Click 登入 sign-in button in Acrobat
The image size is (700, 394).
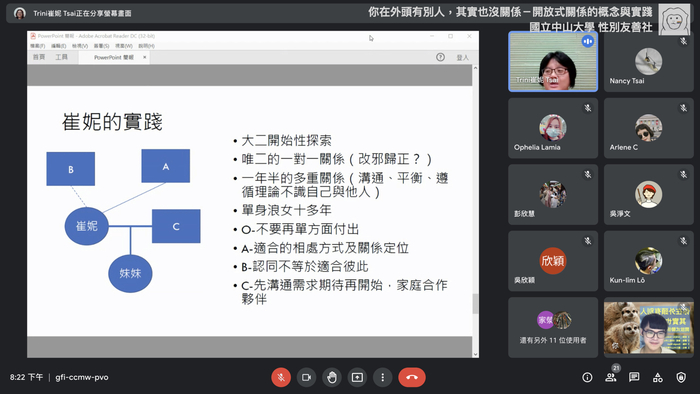[x=462, y=58]
